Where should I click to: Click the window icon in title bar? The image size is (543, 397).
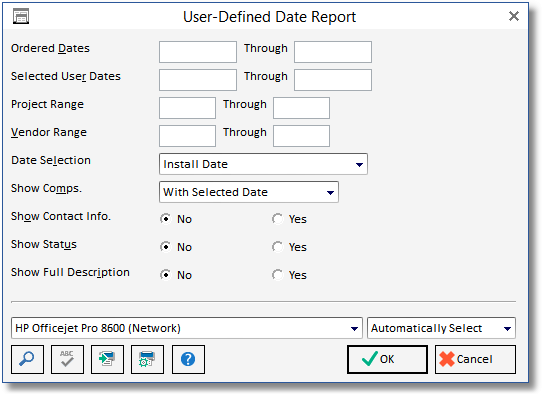click(21, 16)
